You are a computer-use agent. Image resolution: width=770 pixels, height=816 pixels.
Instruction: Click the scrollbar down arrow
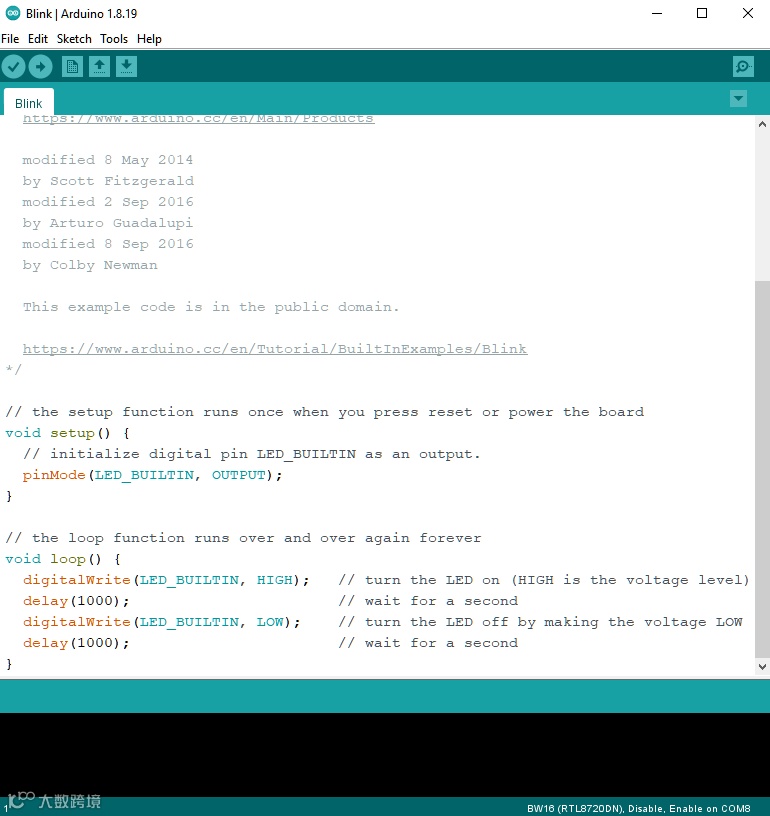tap(762, 667)
